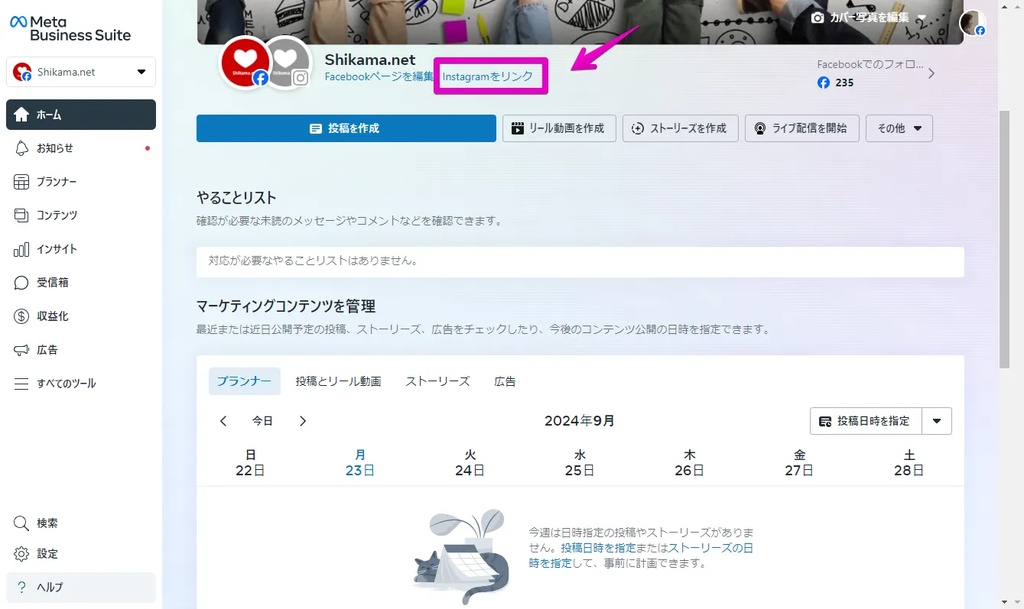Open プランナー from the sidebar

coord(81,181)
